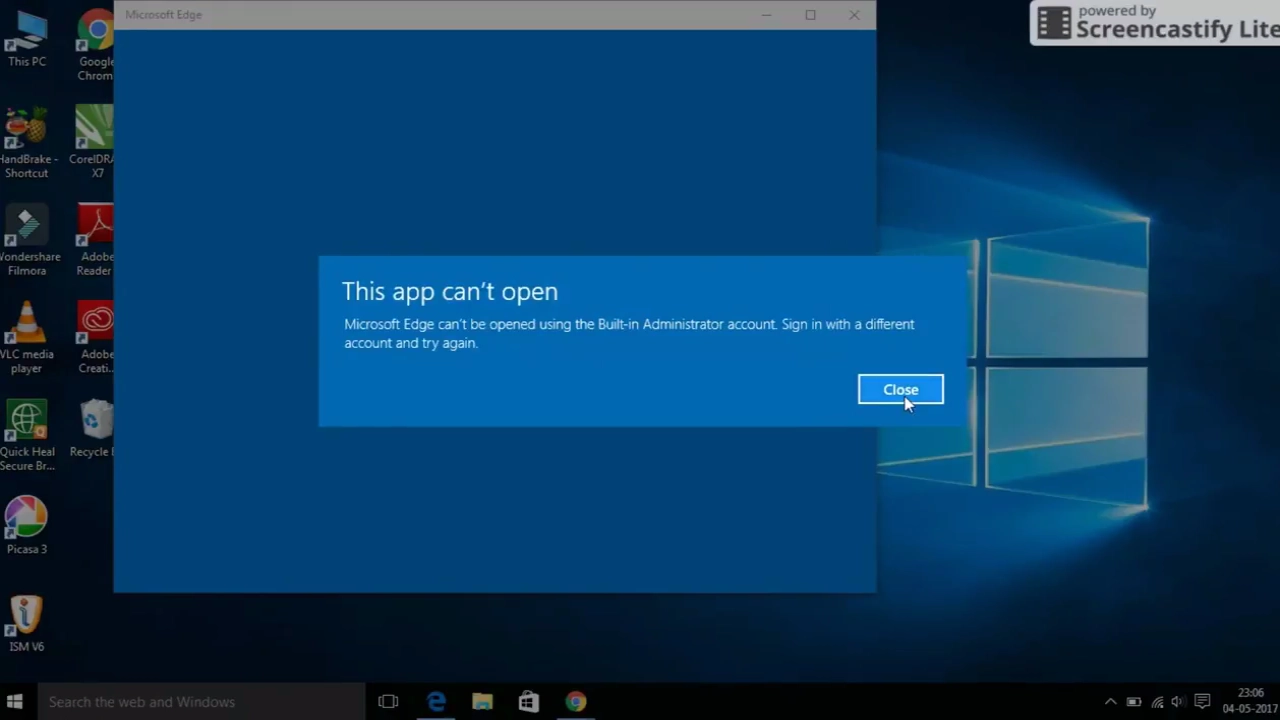
Task: Minimize the Microsoft Edge window
Action: point(766,15)
